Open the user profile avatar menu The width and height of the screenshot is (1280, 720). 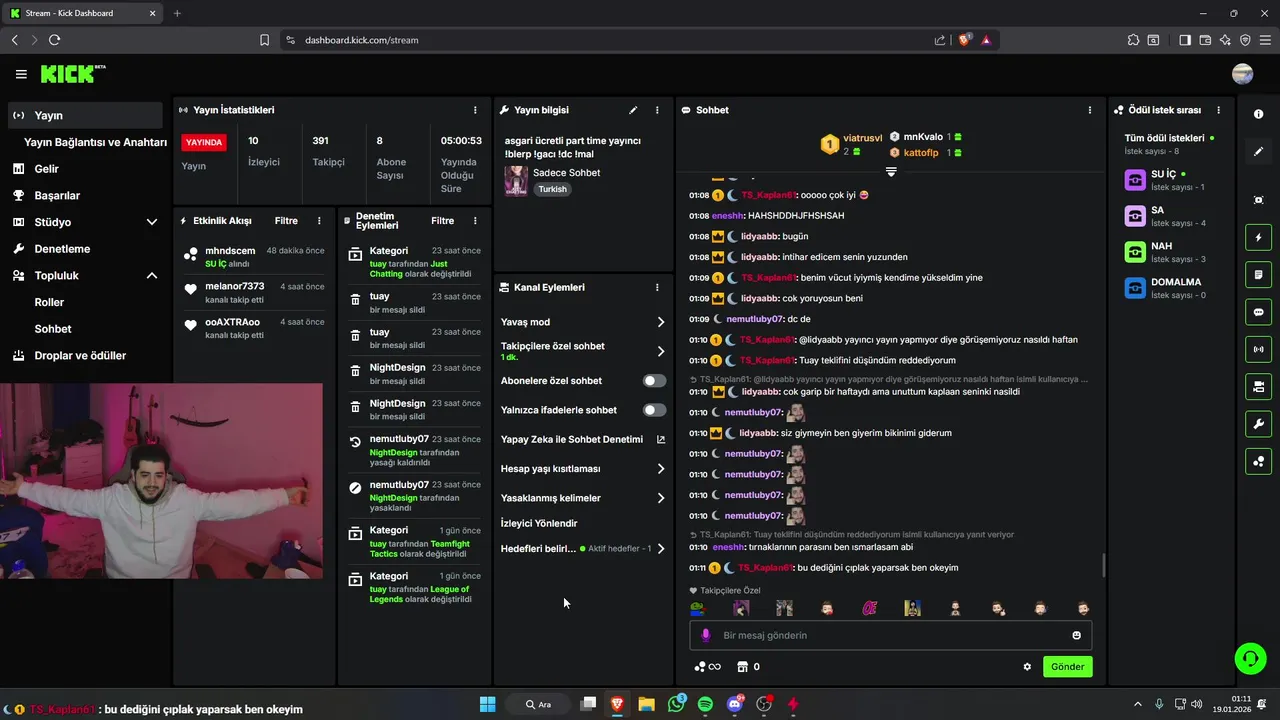tap(1243, 74)
